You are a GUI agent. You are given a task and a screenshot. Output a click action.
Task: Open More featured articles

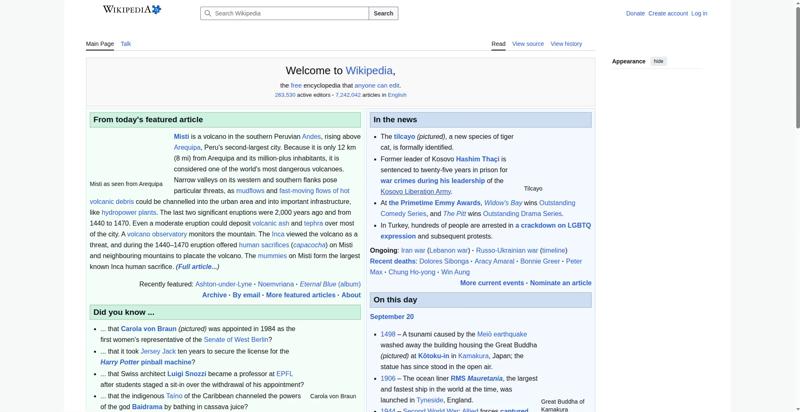point(301,295)
